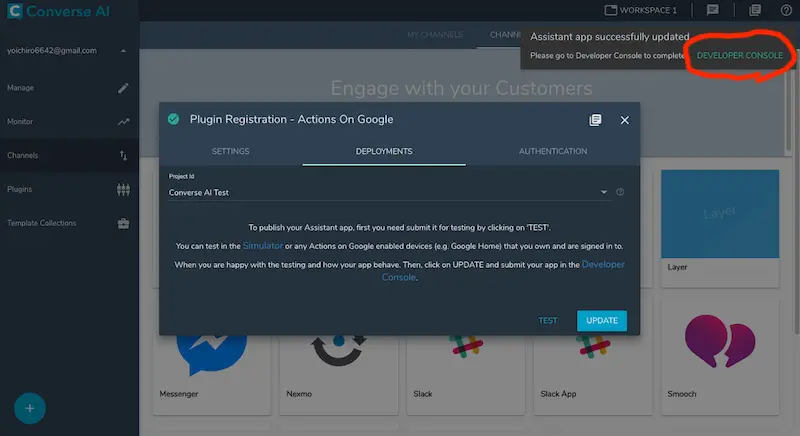The width and height of the screenshot is (800, 436).
Task: Open the Simulator link
Action: click(x=263, y=246)
